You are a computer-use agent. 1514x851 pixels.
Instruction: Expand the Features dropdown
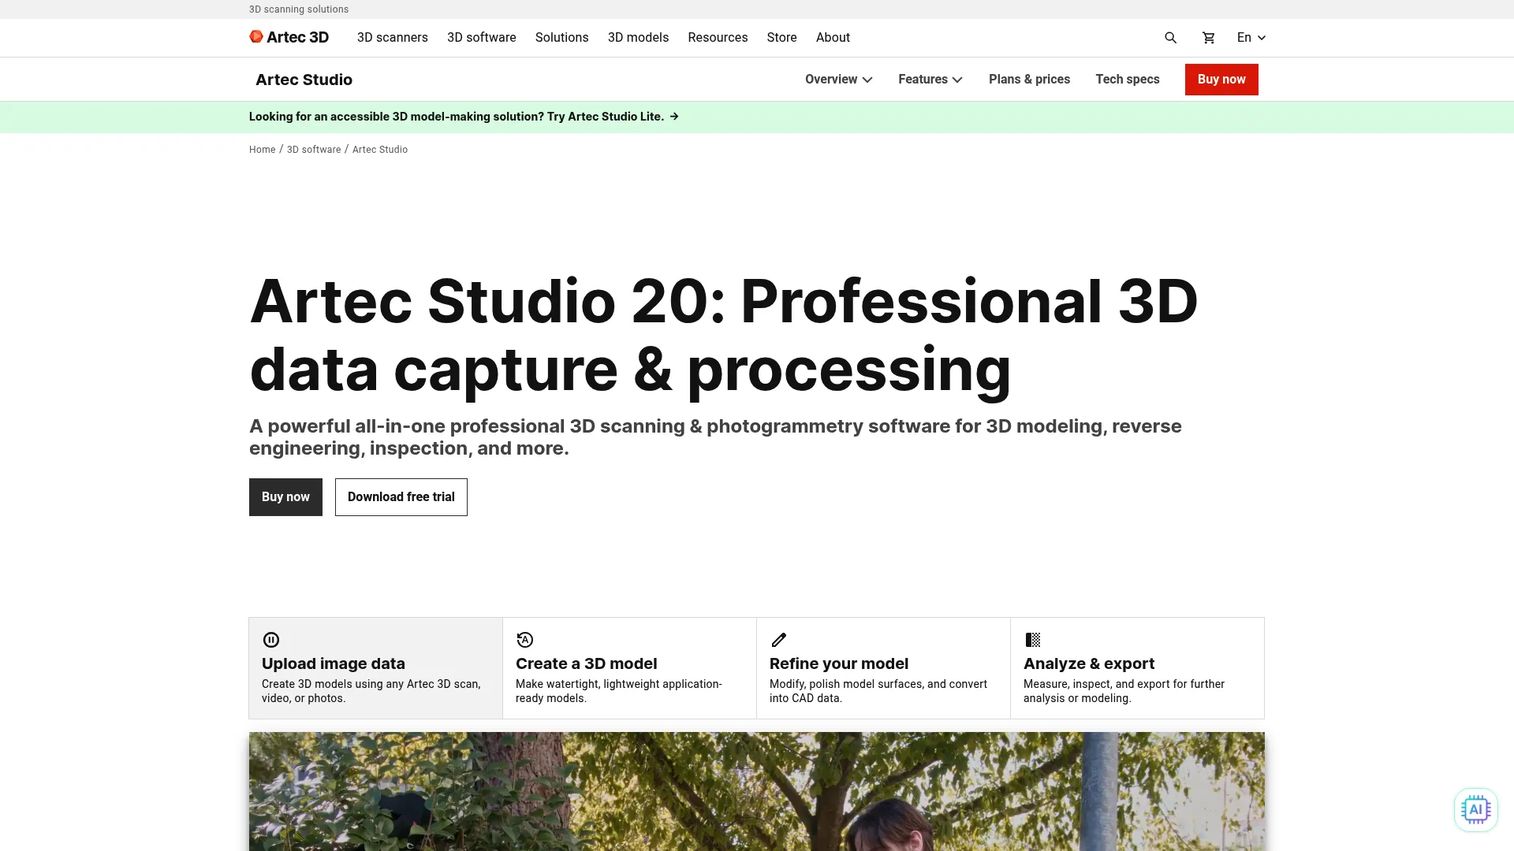(x=930, y=79)
